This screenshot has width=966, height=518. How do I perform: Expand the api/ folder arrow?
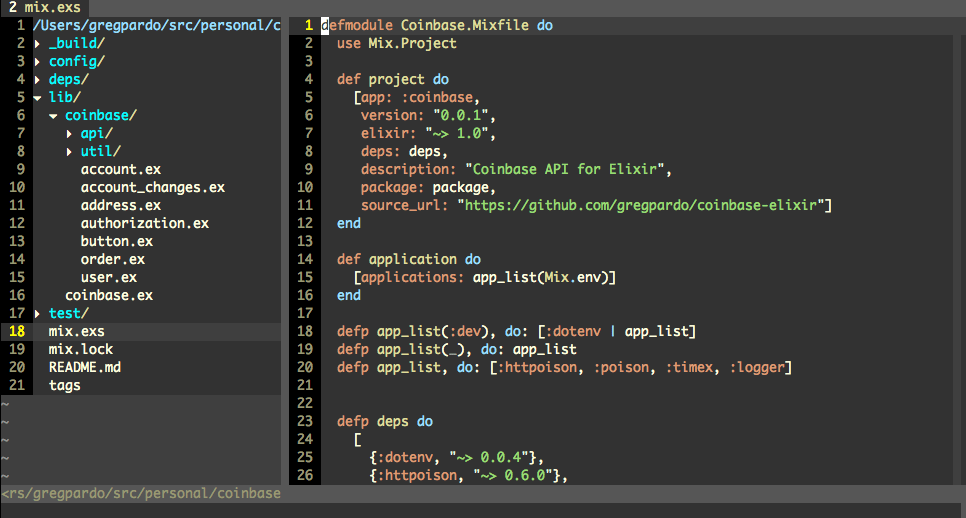coord(70,134)
